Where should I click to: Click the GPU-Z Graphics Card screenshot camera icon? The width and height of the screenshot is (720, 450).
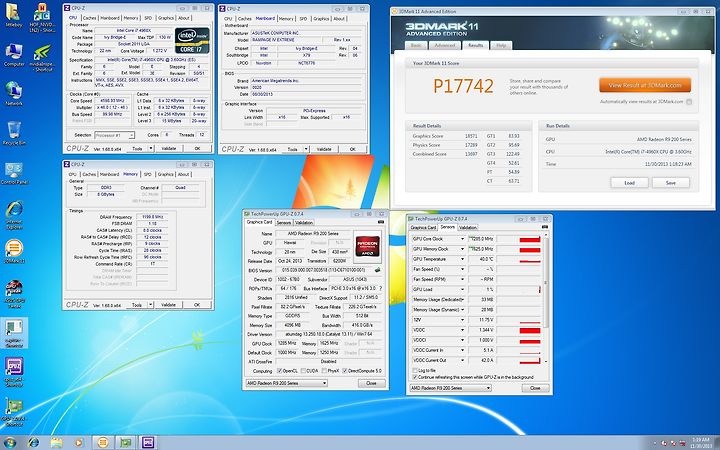[x=381, y=222]
